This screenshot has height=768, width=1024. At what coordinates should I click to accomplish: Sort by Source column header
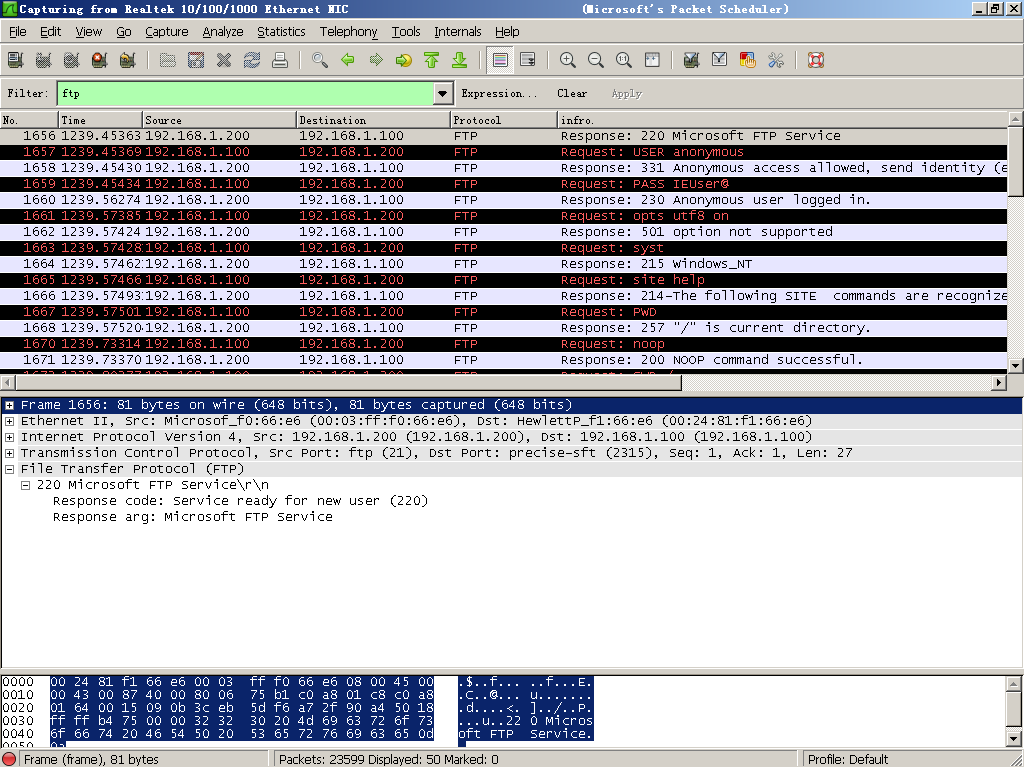point(219,120)
